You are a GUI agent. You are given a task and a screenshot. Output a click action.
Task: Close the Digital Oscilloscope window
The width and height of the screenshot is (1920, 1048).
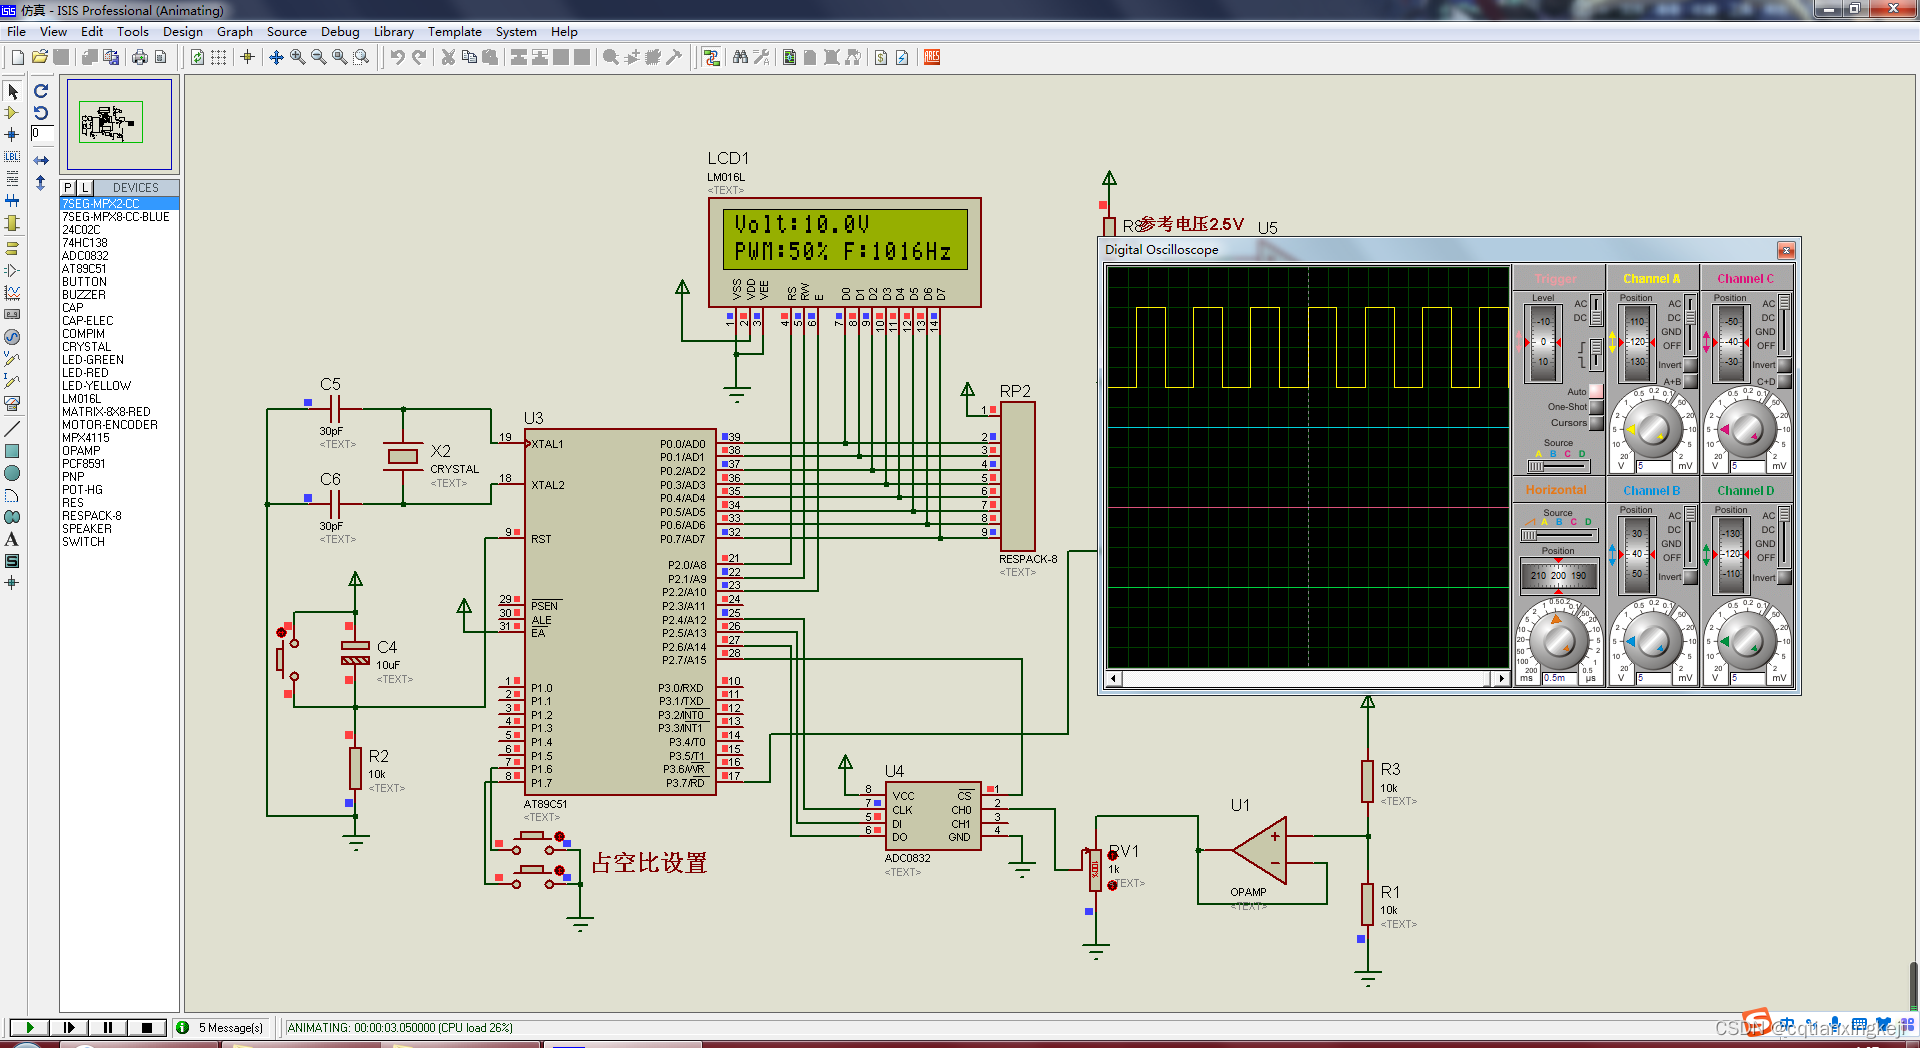point(1786,250)
